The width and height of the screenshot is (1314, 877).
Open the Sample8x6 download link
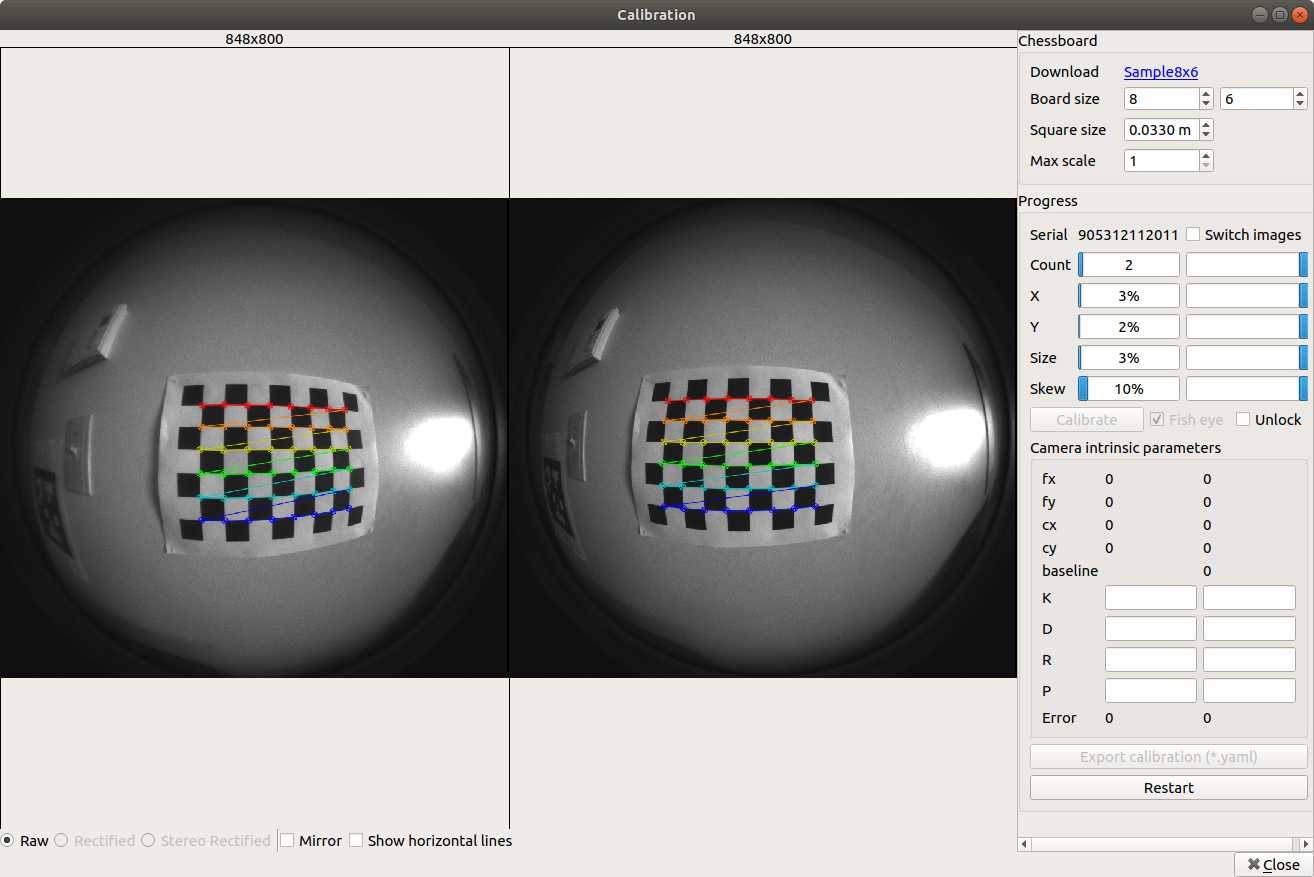tap(1160, 72)
